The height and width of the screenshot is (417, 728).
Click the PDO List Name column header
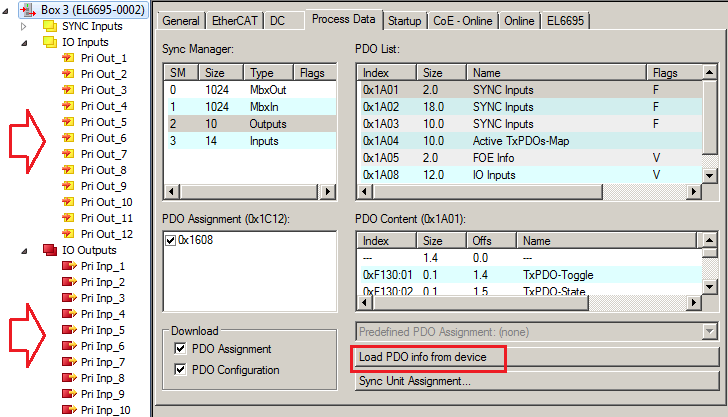[x=557, y=72]
